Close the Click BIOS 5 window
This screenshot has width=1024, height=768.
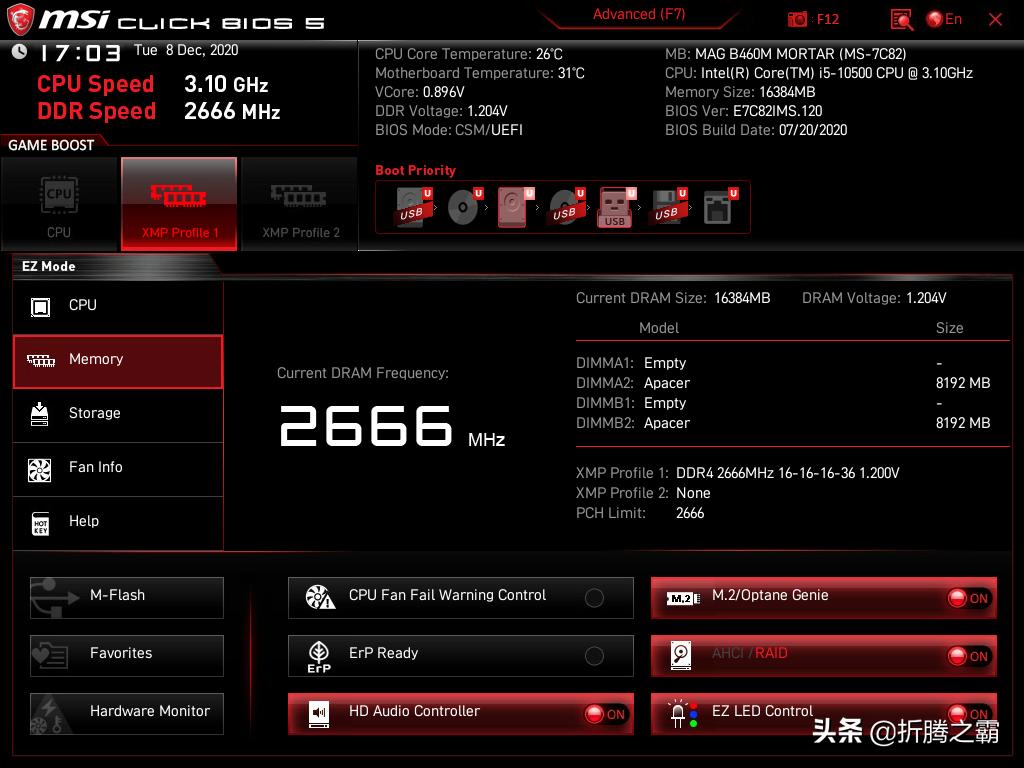coord(995,20)
